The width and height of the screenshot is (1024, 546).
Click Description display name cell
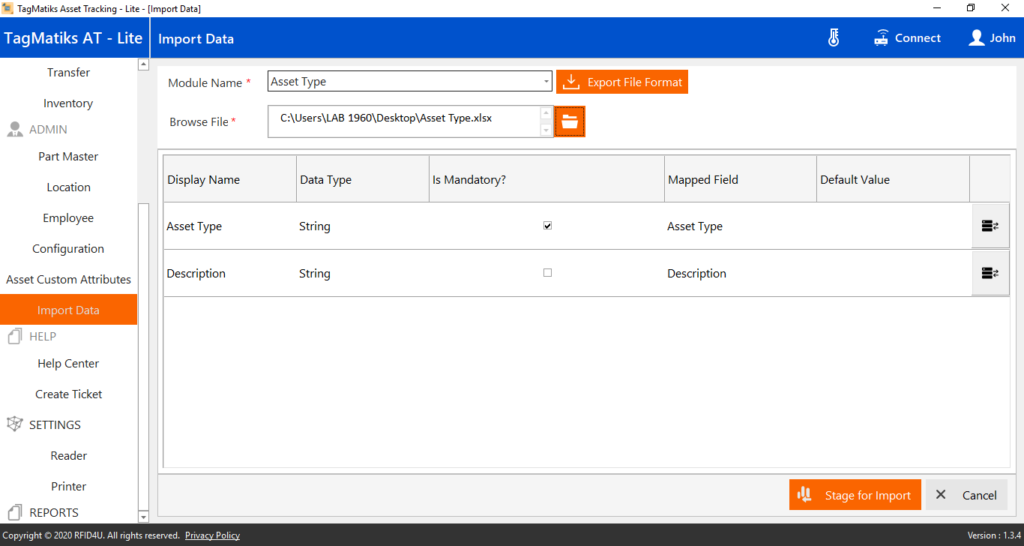point(230,273)
